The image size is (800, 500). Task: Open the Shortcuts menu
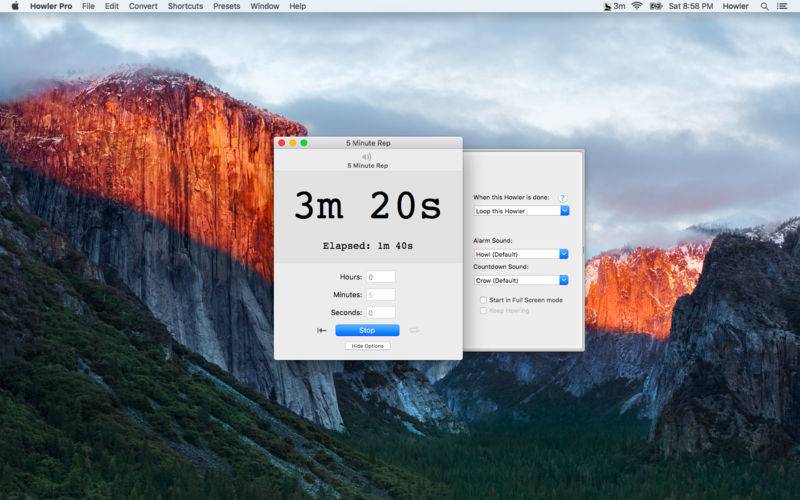(x=185, y=6)
